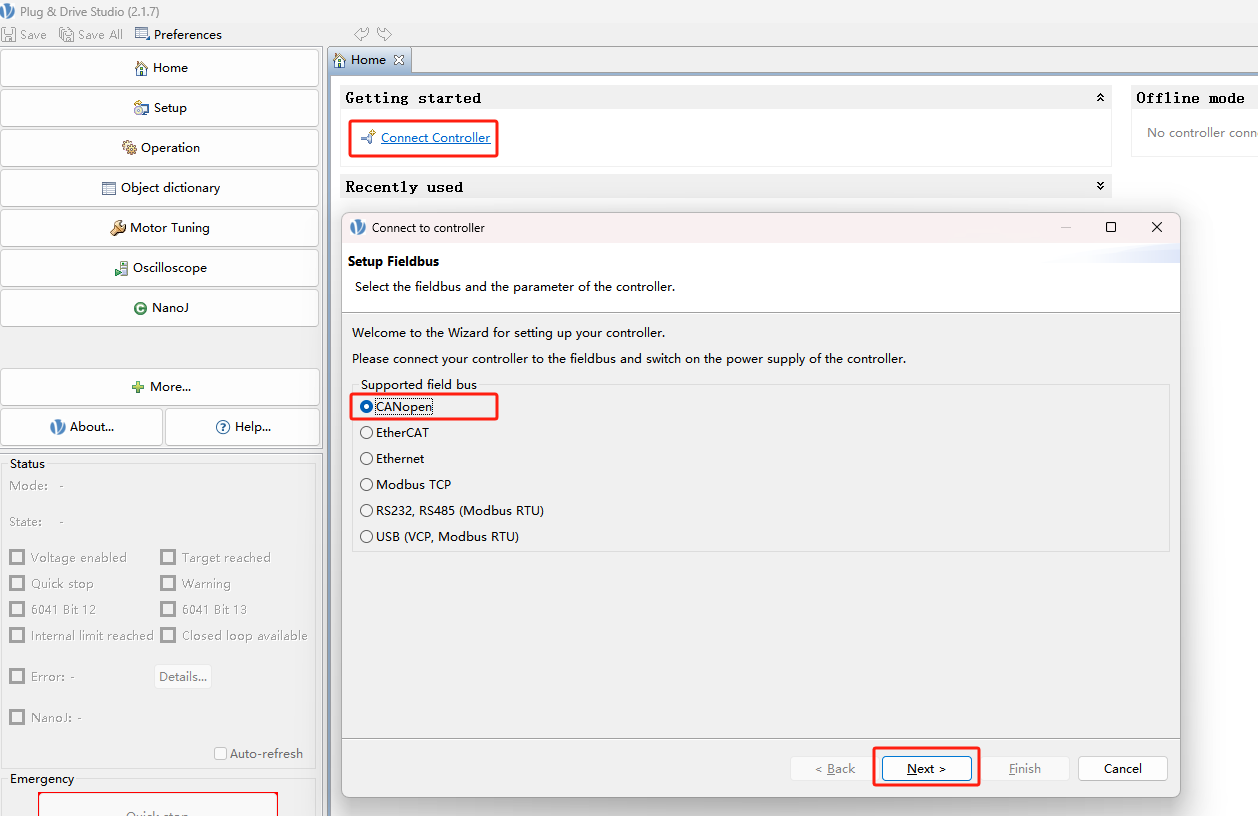The image size is (1258, 816).
Task: Close the Connect to controller dialog
Action: click(1157, 227)
